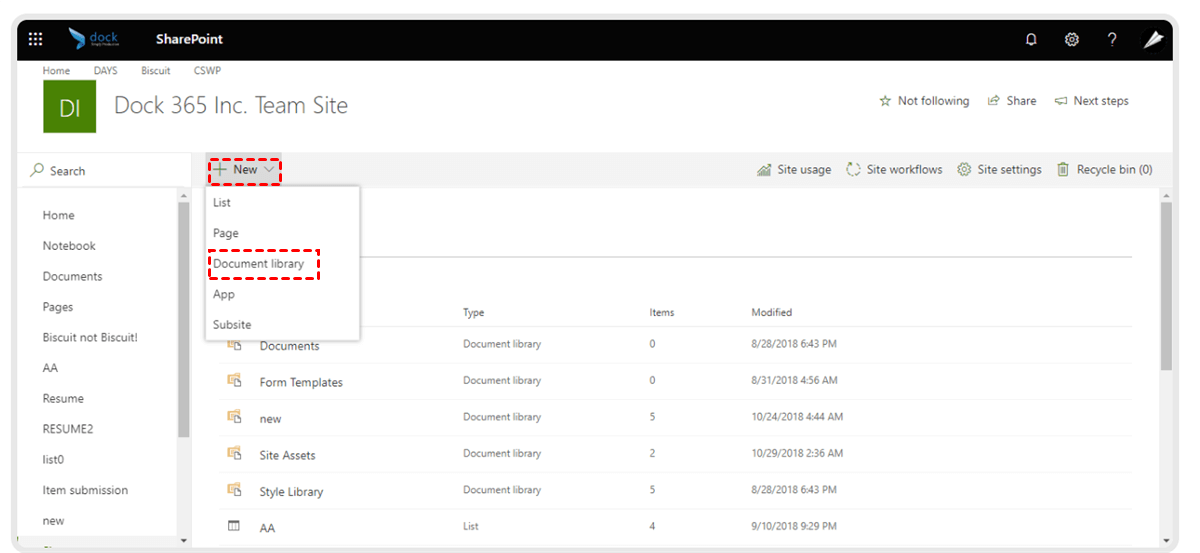The width and height of the screenshot is (1200, 553).
Task: Click the Site Assets library icon
Action: click(x=235, y=454)
